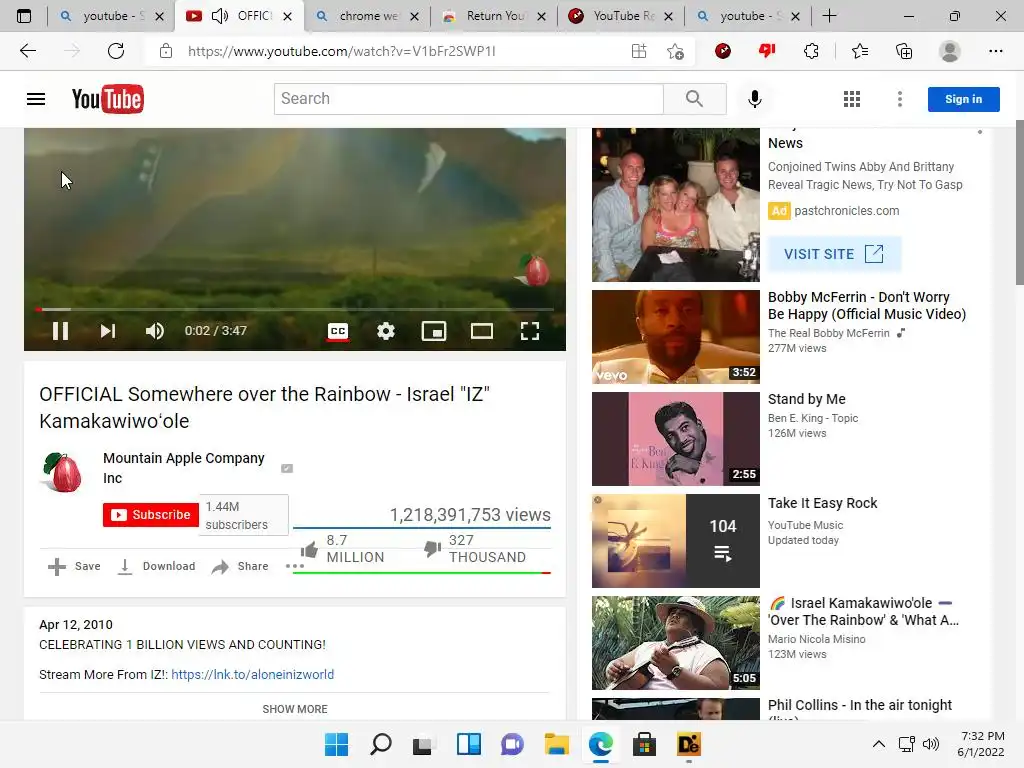Image resolution: width=1024 pixels, height=768 pixels.
Task: Open Mountain Apple Company channel avatar
Action: point(63,472)
